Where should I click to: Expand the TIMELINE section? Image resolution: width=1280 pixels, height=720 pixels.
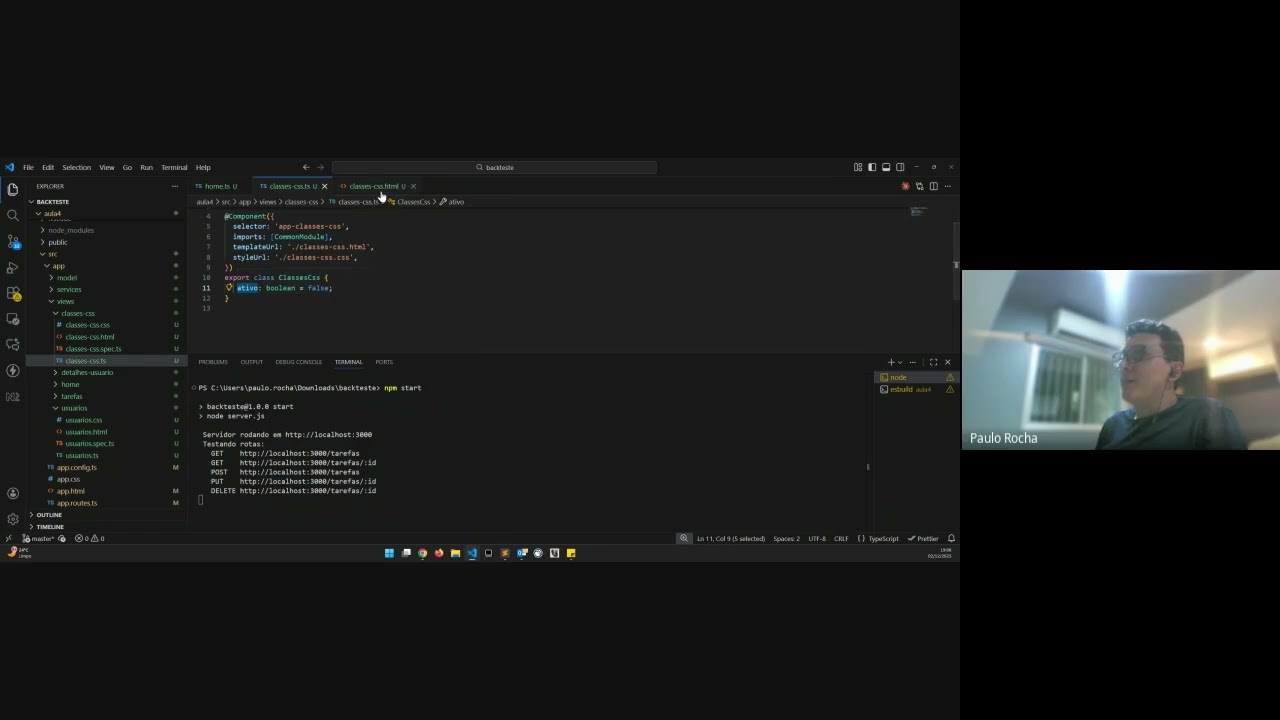click(x=105, y=527)
